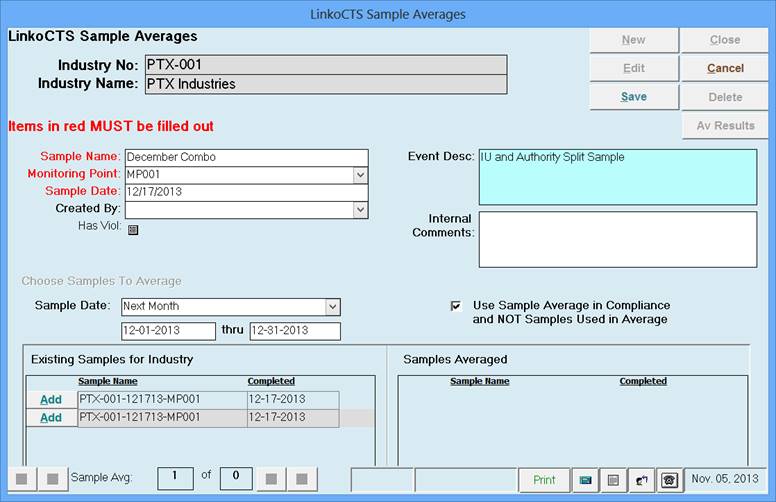Screen dimensions: 776x502
Task: Click the start date field 12-01-2013
Action: pyautogui.click(x=168, y=331)
